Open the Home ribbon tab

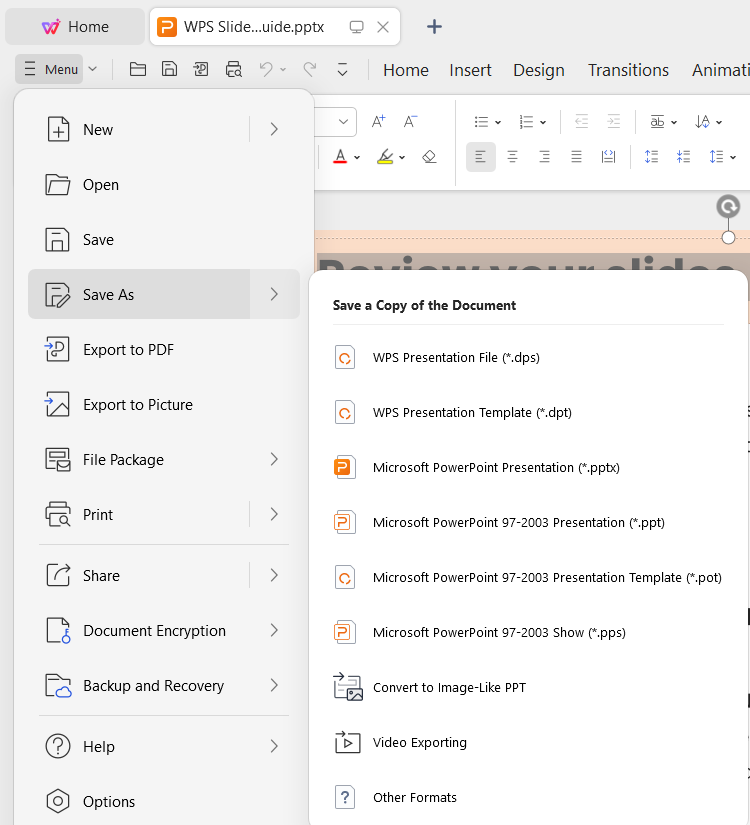[406, 70]
